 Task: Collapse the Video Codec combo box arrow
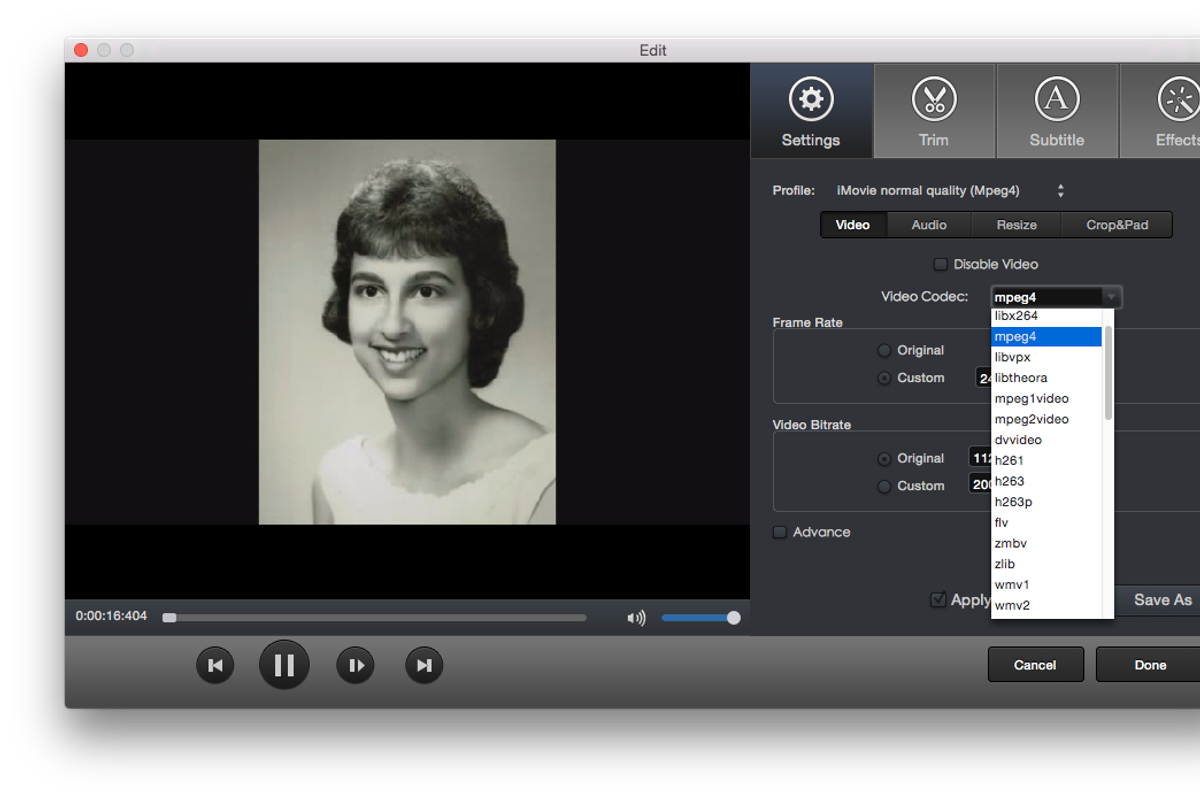1110,297
